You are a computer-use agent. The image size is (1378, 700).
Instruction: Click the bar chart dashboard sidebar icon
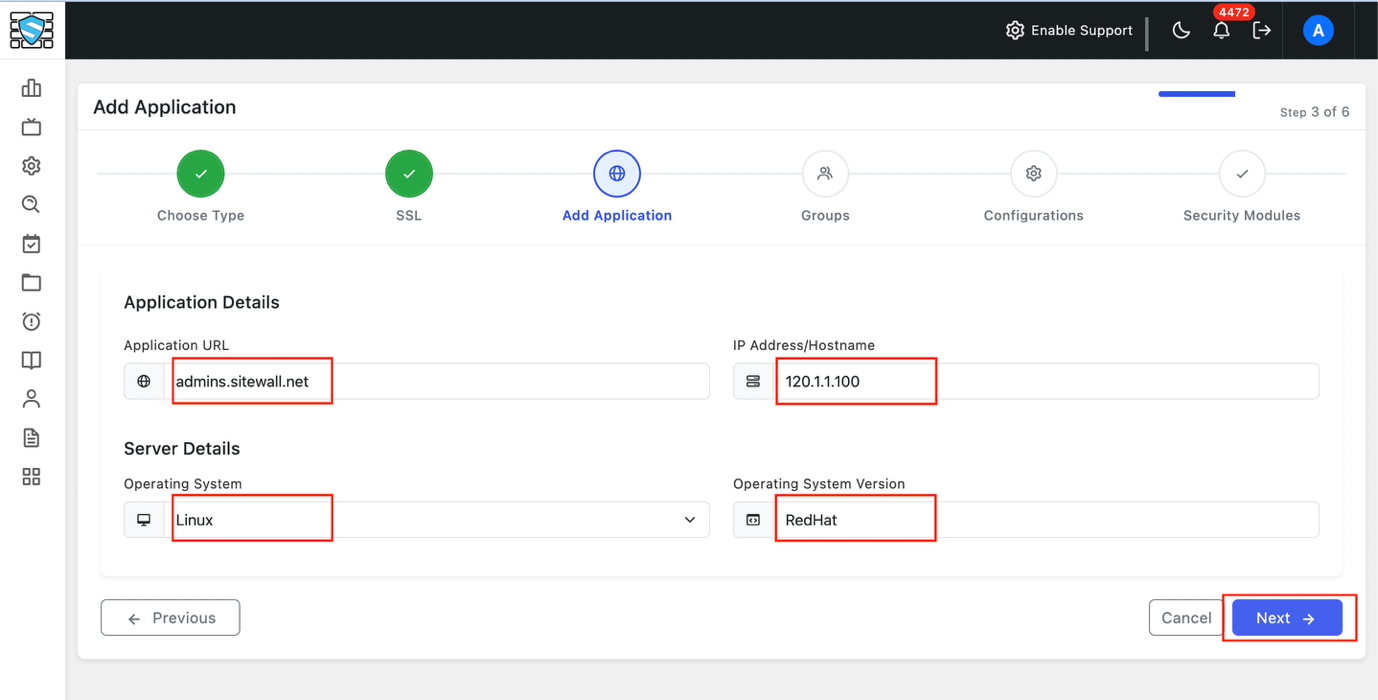coord(31,88)
